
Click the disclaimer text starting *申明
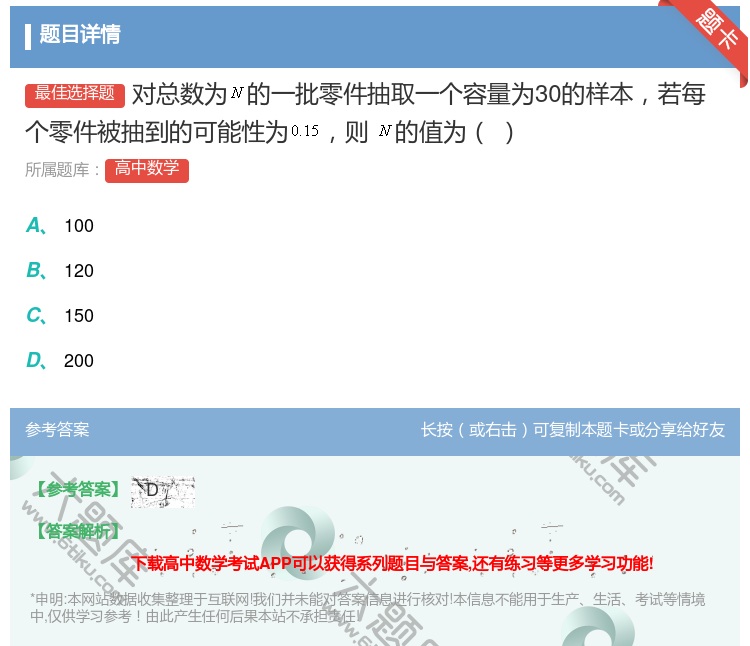(367, 608)
